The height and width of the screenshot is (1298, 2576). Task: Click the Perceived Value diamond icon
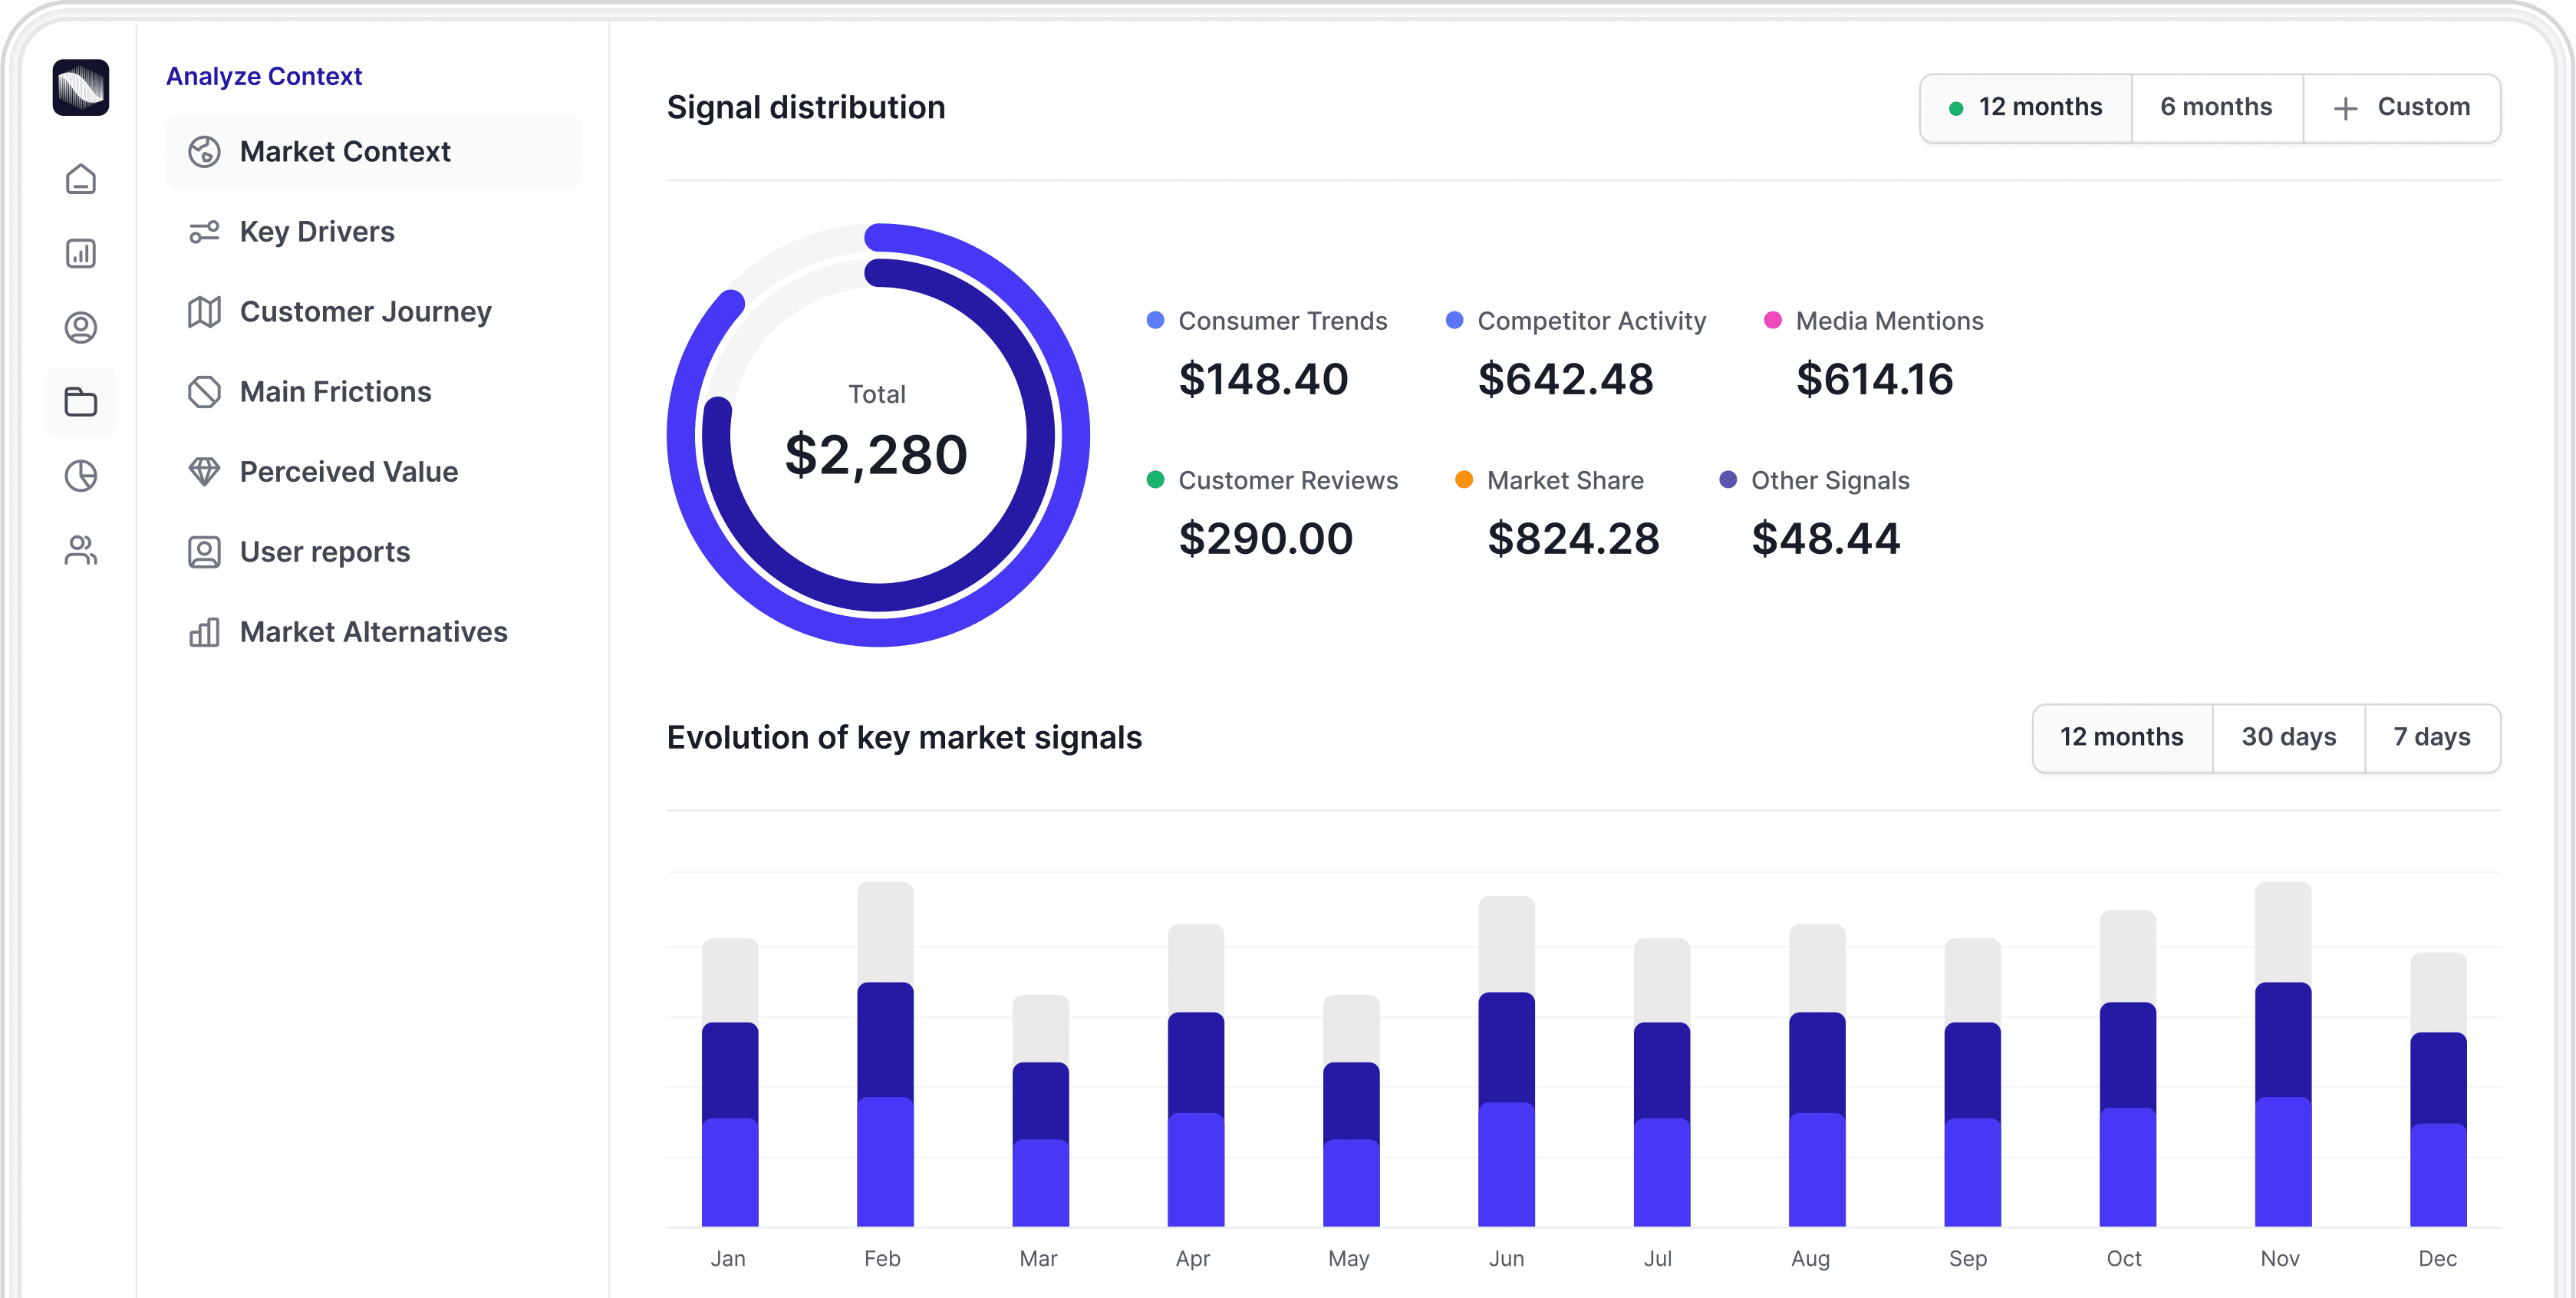[x=204, y=471]
